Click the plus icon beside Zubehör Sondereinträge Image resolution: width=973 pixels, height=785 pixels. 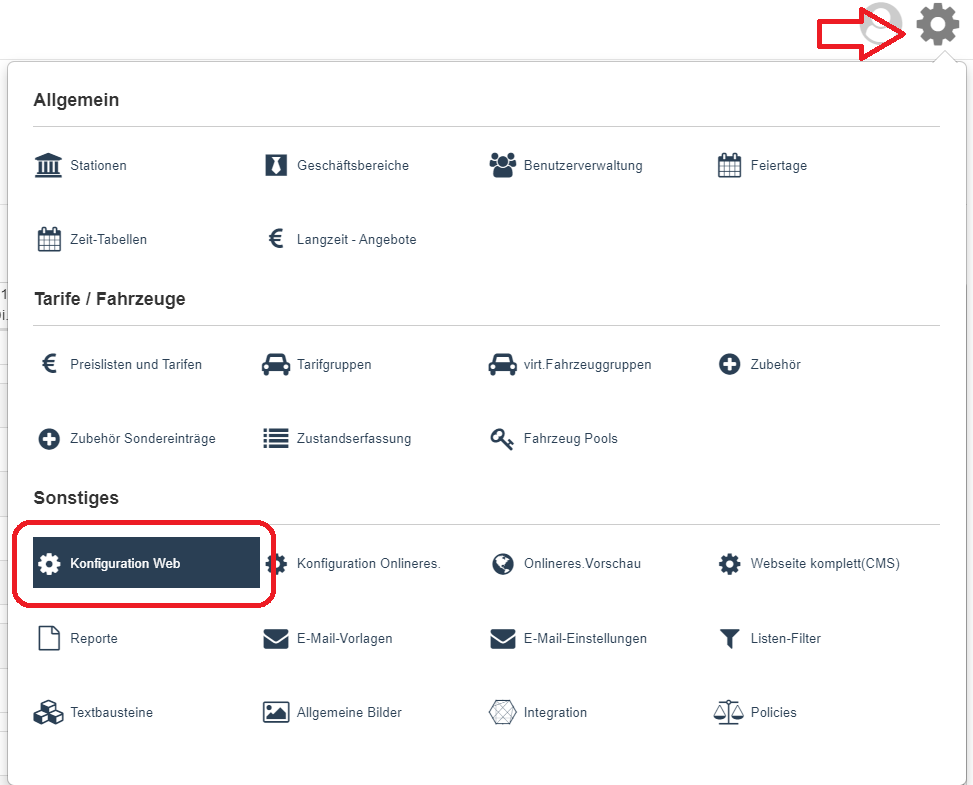49,439
